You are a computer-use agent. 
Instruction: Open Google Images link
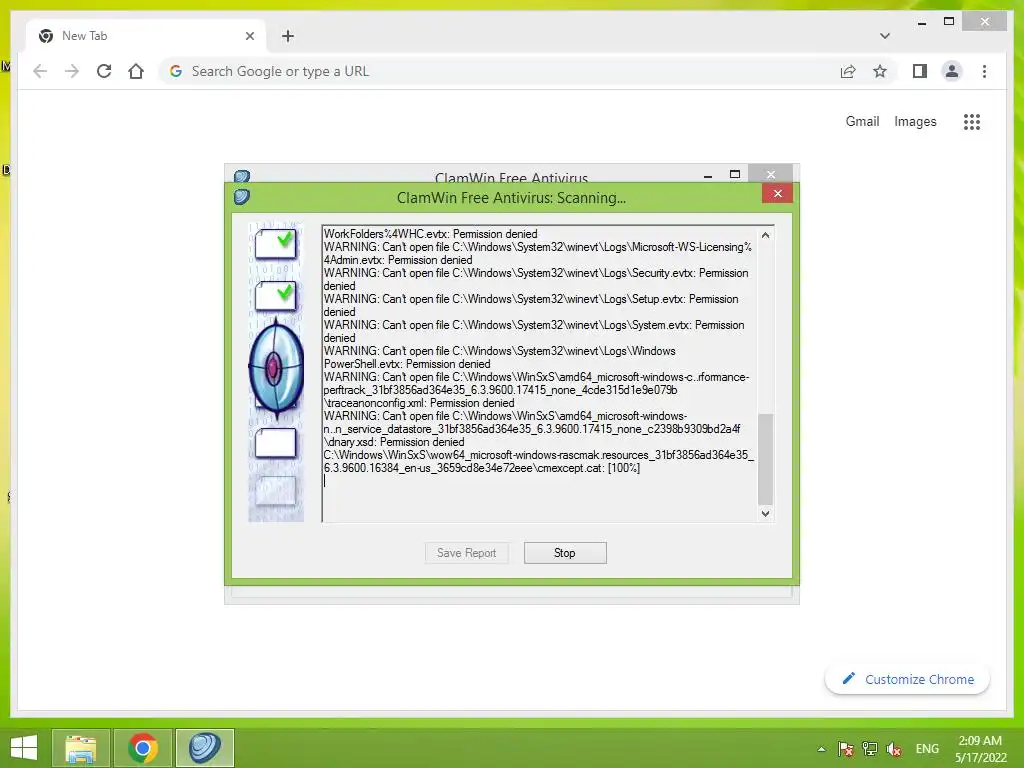(915, 121)
